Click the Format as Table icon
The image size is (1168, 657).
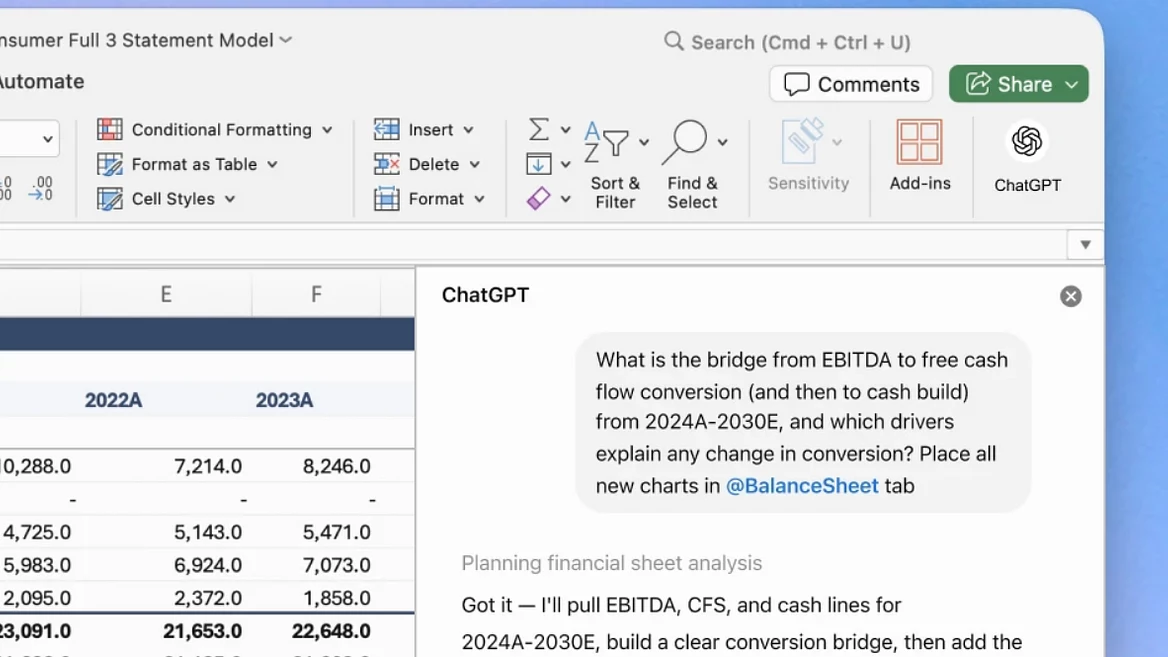point(110,164)
